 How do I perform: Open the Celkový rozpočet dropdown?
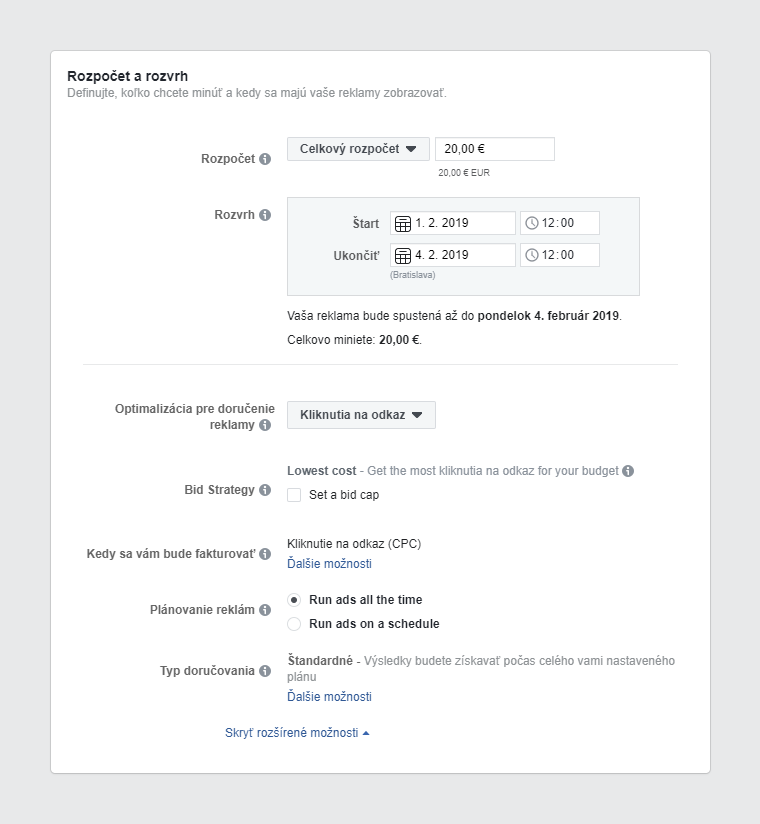click(358, 148)
